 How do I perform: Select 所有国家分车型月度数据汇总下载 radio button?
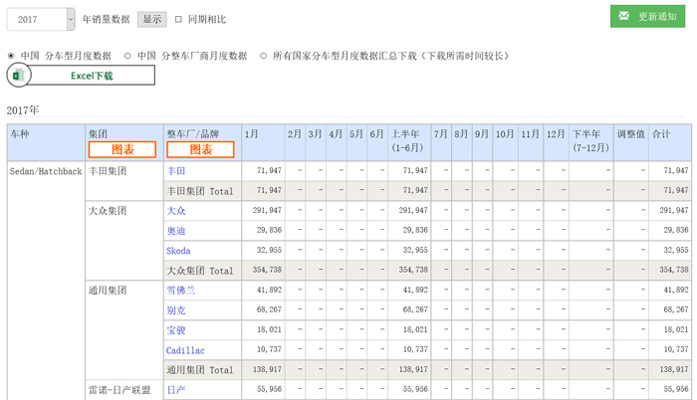coord(263,56)
